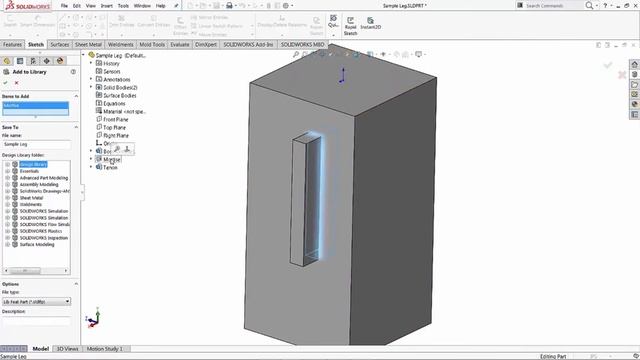Screen dimensions: 640x360
Task: Open the ConfigurationManager tab icon
Action: [33, 61]
